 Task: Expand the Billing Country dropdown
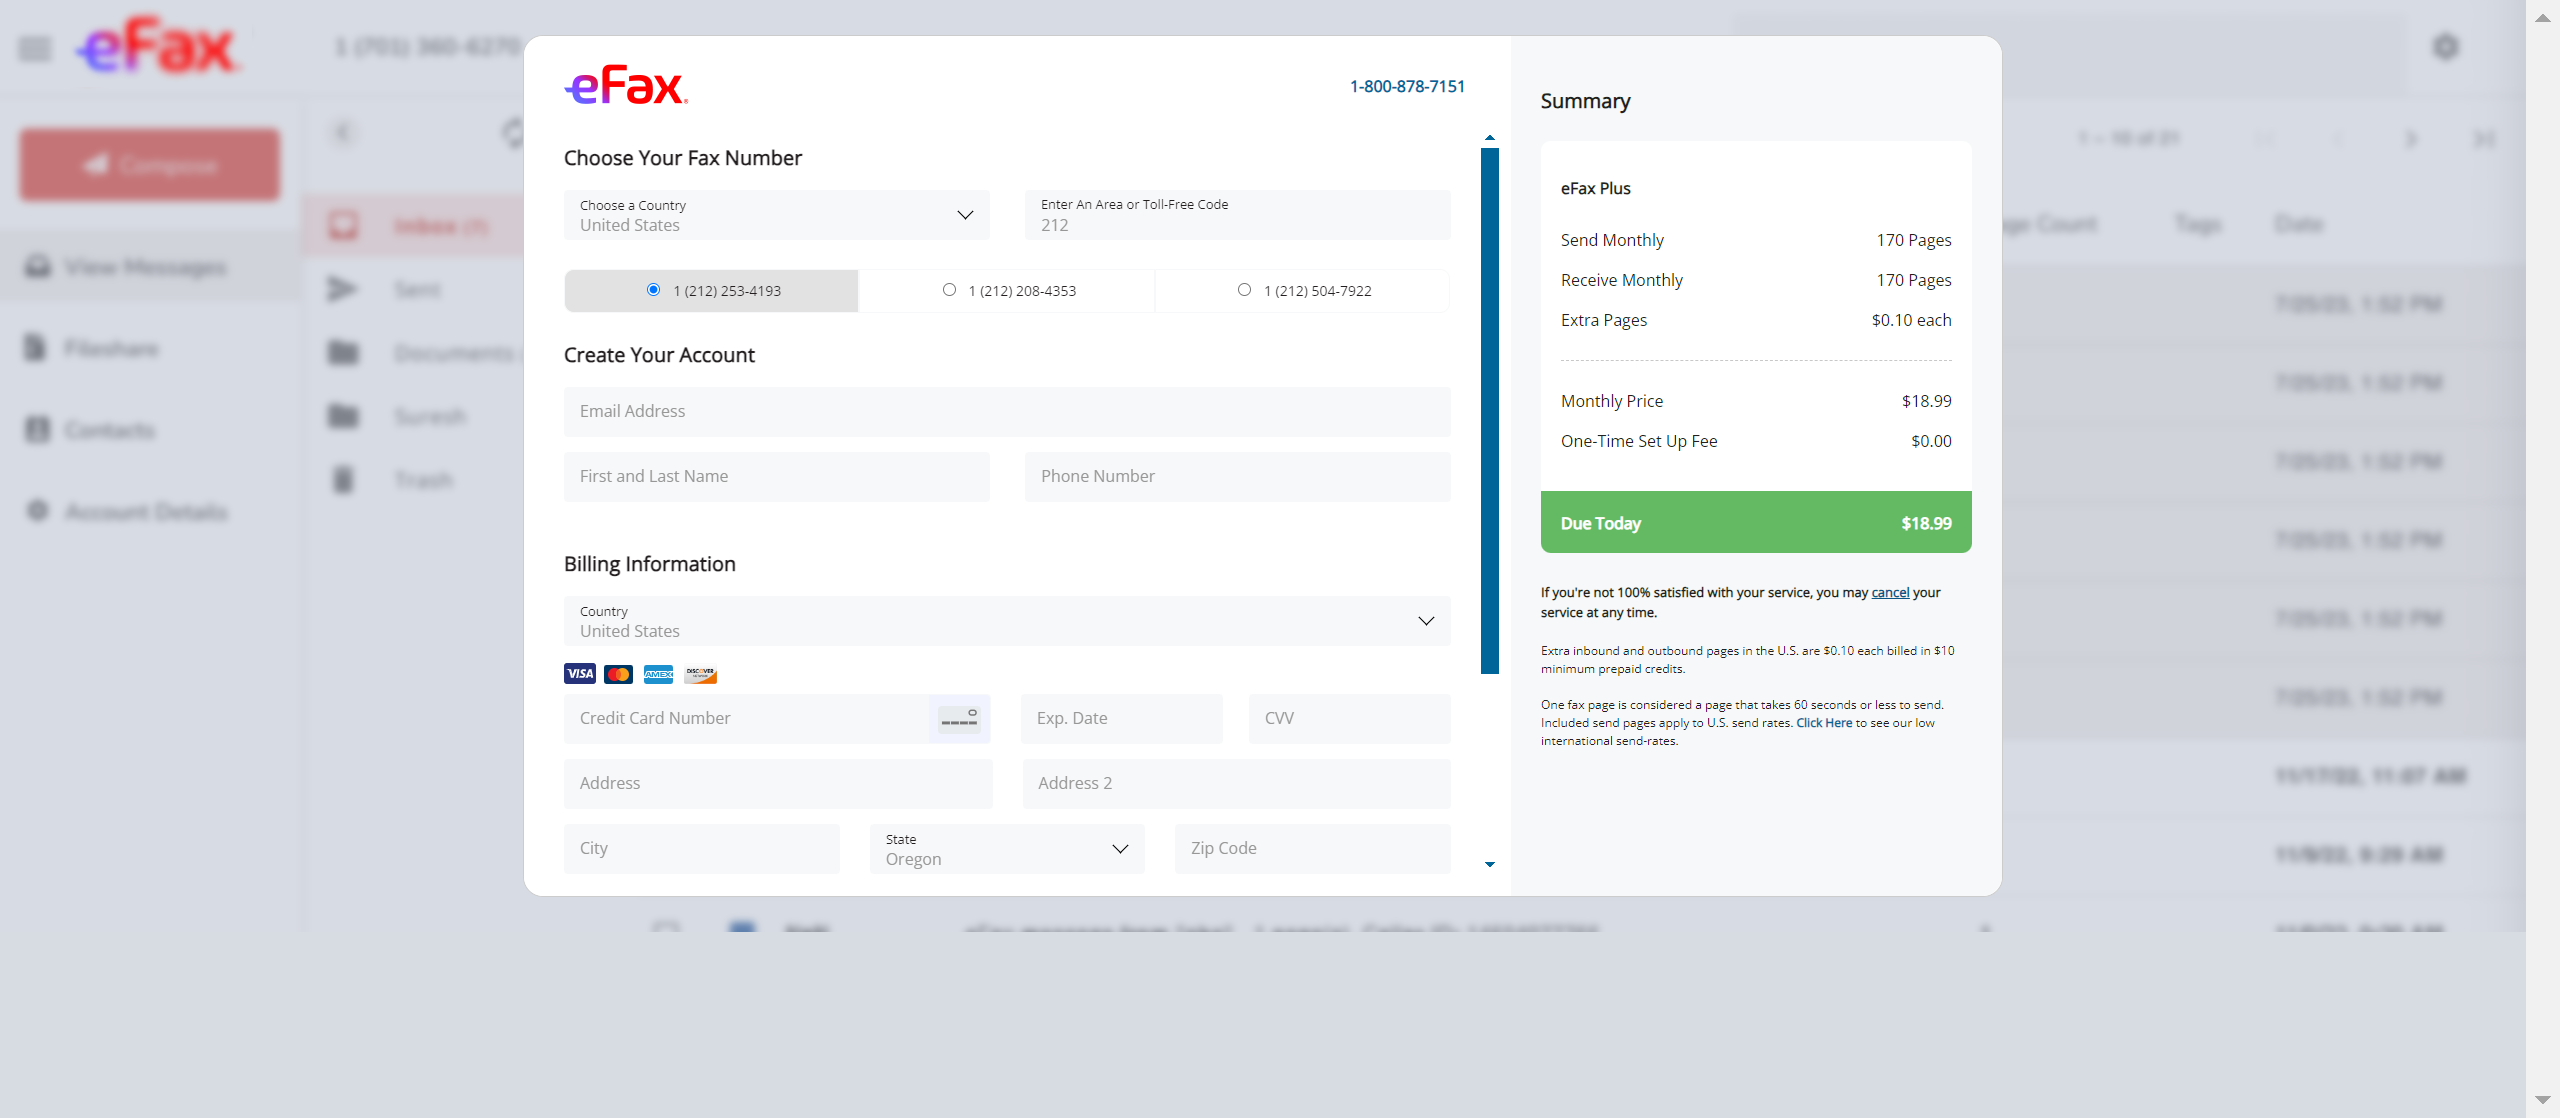click(1006, 621)
